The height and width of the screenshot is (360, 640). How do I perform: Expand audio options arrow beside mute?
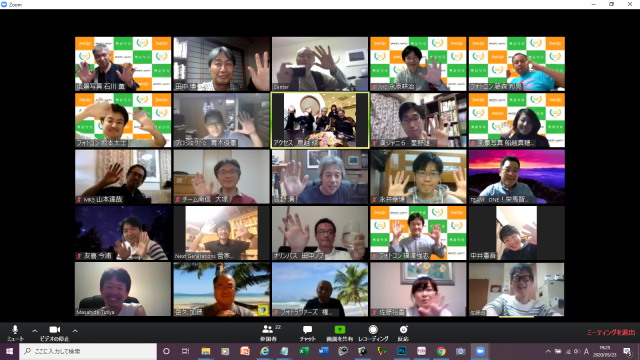pyautogui.click(x=35, y=331)
